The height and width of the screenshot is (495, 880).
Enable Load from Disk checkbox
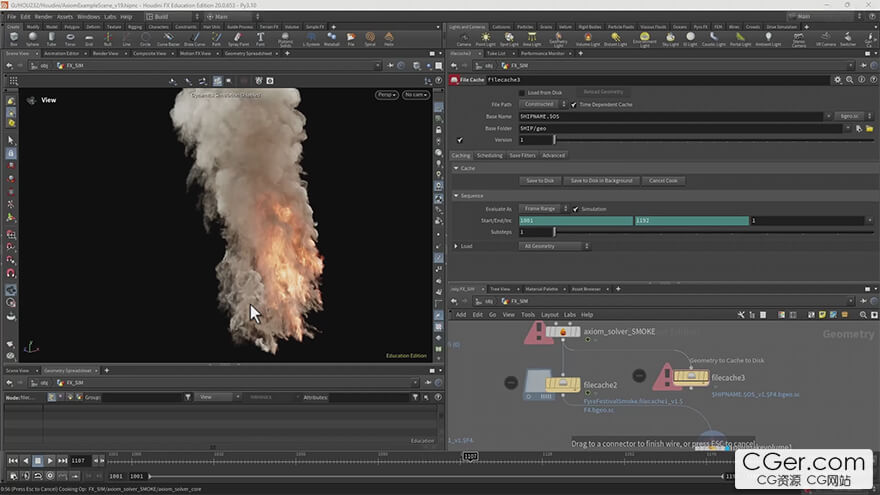click(522, 93)
